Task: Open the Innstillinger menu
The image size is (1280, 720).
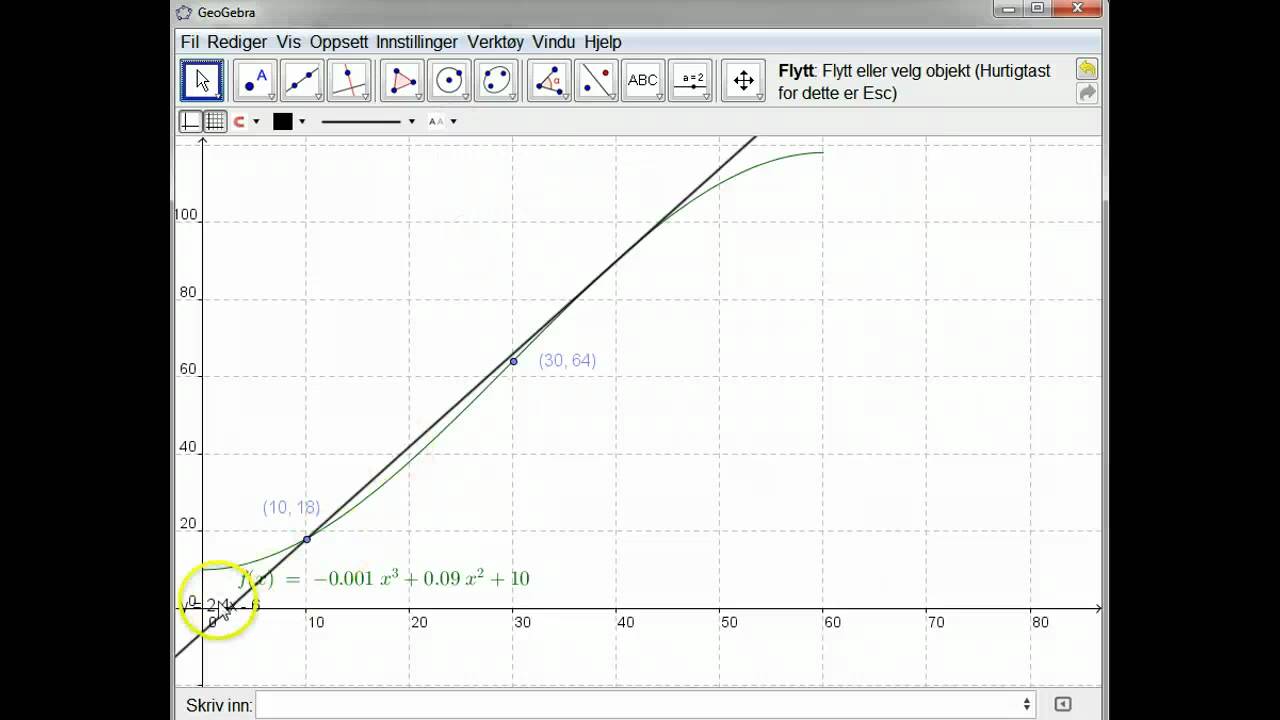Action: (417, 42)
